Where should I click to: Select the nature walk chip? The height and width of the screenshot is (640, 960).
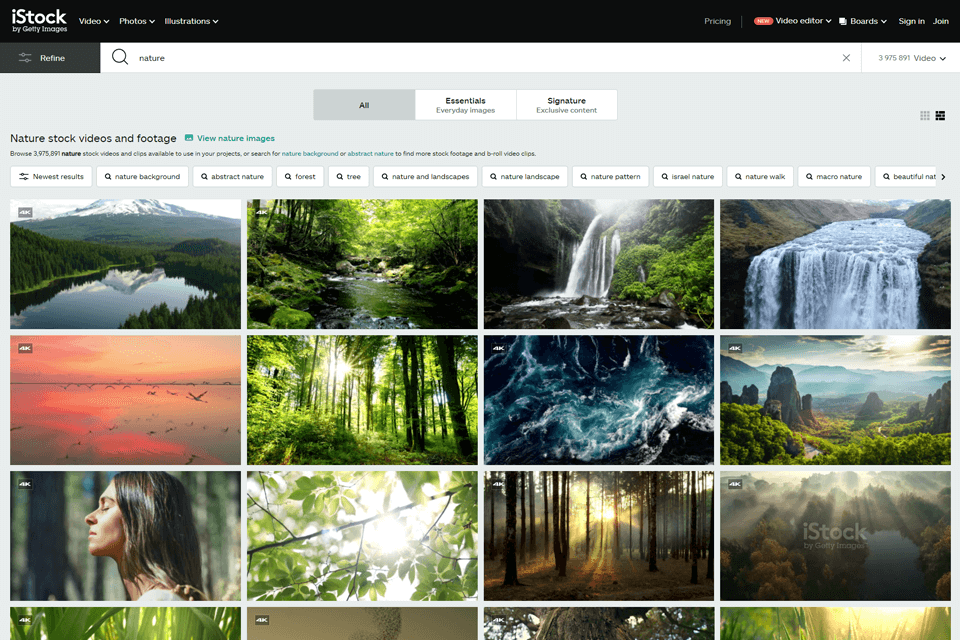760,176
